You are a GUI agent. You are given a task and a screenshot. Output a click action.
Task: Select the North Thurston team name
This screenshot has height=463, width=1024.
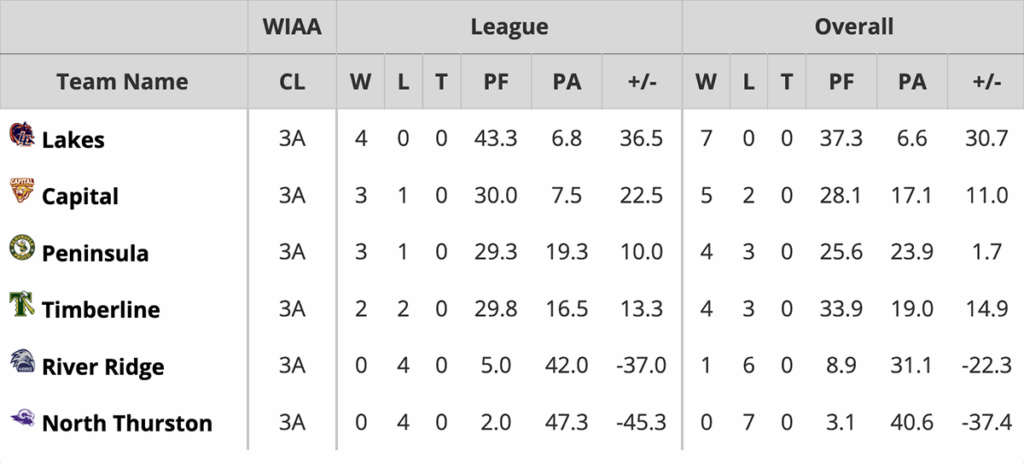coord(127,424)
